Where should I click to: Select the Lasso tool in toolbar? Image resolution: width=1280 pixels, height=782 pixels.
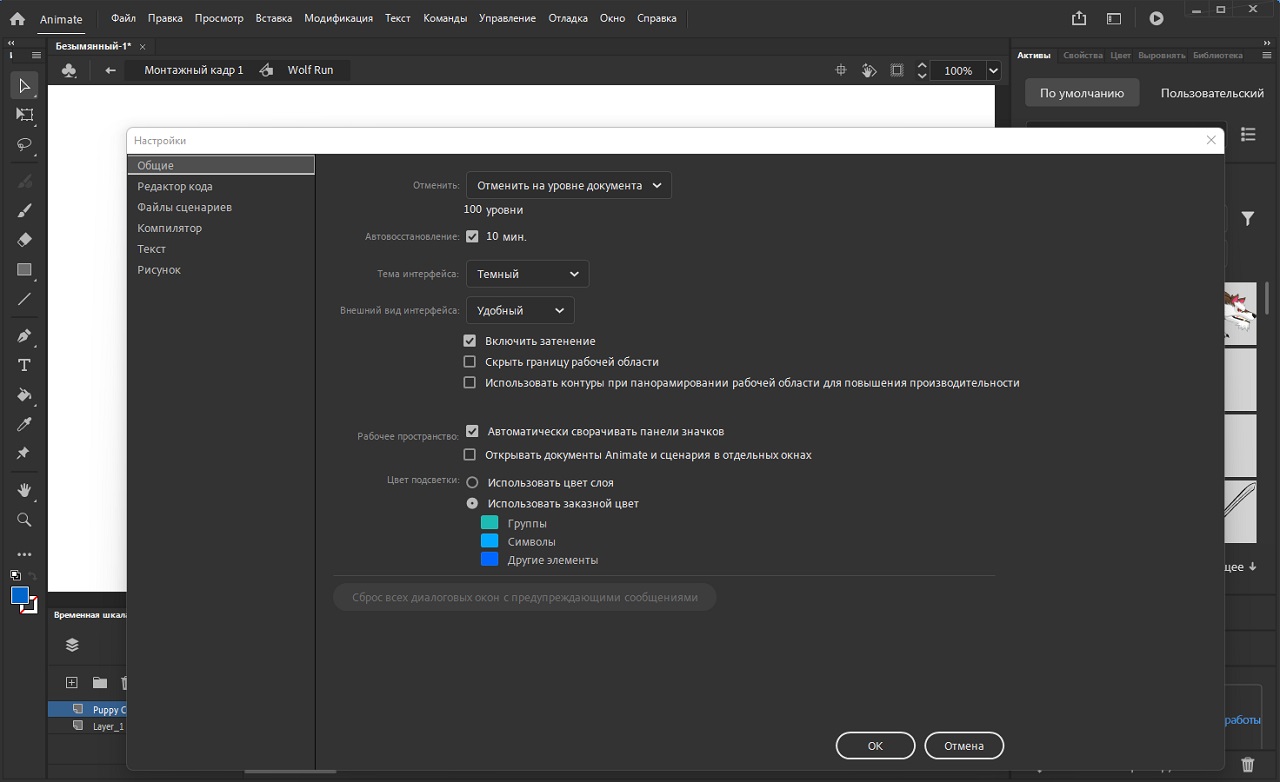click(25, 144)
